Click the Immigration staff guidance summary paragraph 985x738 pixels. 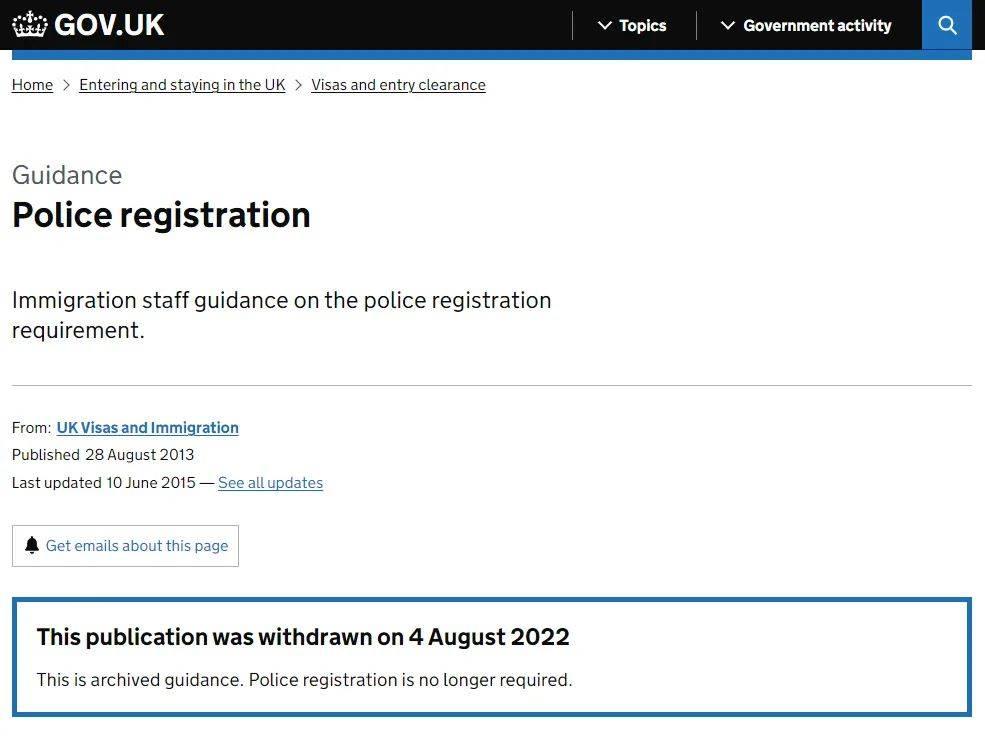click(281, 314)
